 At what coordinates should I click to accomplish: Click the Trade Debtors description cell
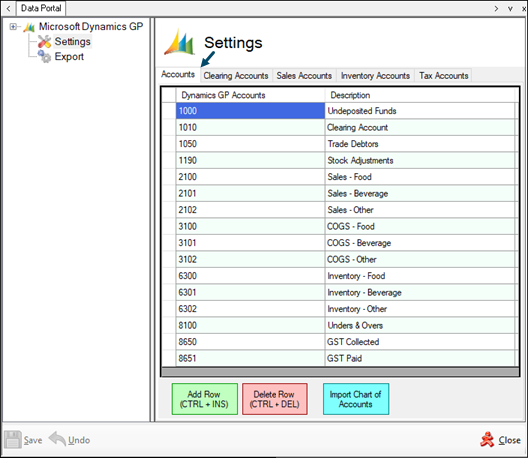pos(420,144)
